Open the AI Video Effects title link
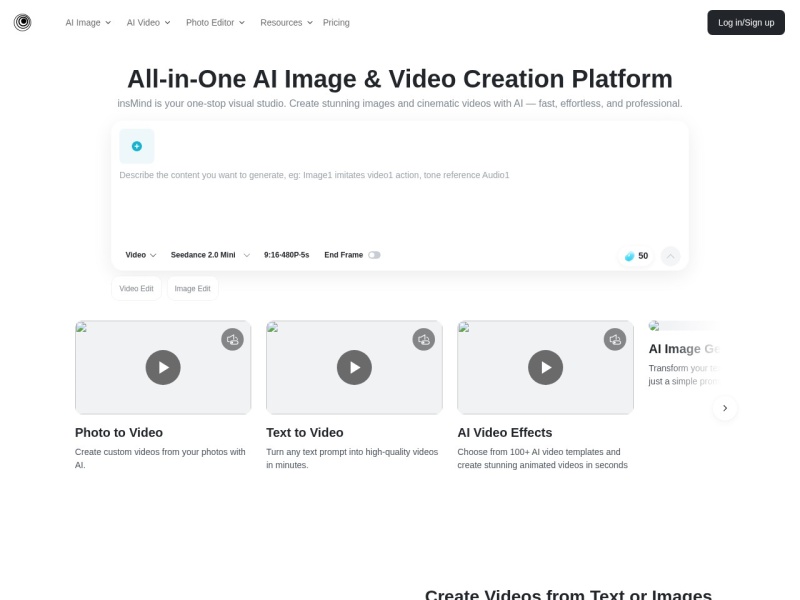The width and height of the screenshot is (800, 600). [505, 433]
